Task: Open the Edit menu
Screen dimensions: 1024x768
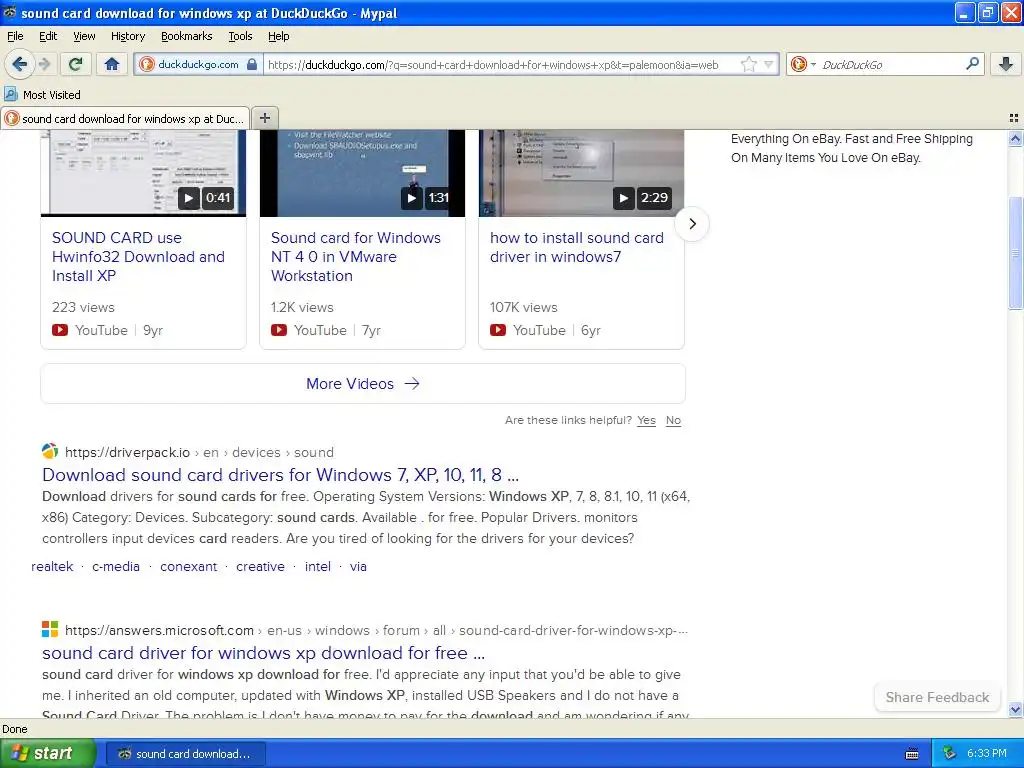Action: (x=48, y=36)
